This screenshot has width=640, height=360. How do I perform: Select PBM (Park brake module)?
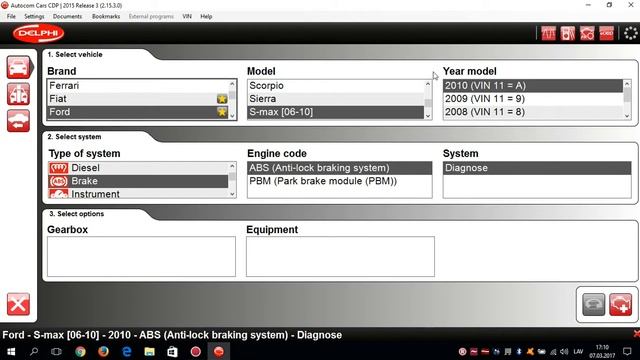click(x=340, y=181)
